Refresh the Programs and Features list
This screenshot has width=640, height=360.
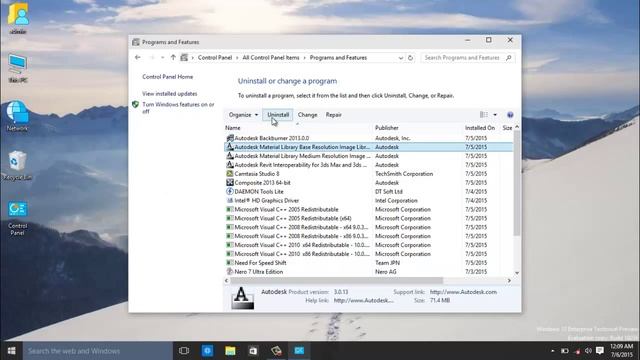(410, 58)
